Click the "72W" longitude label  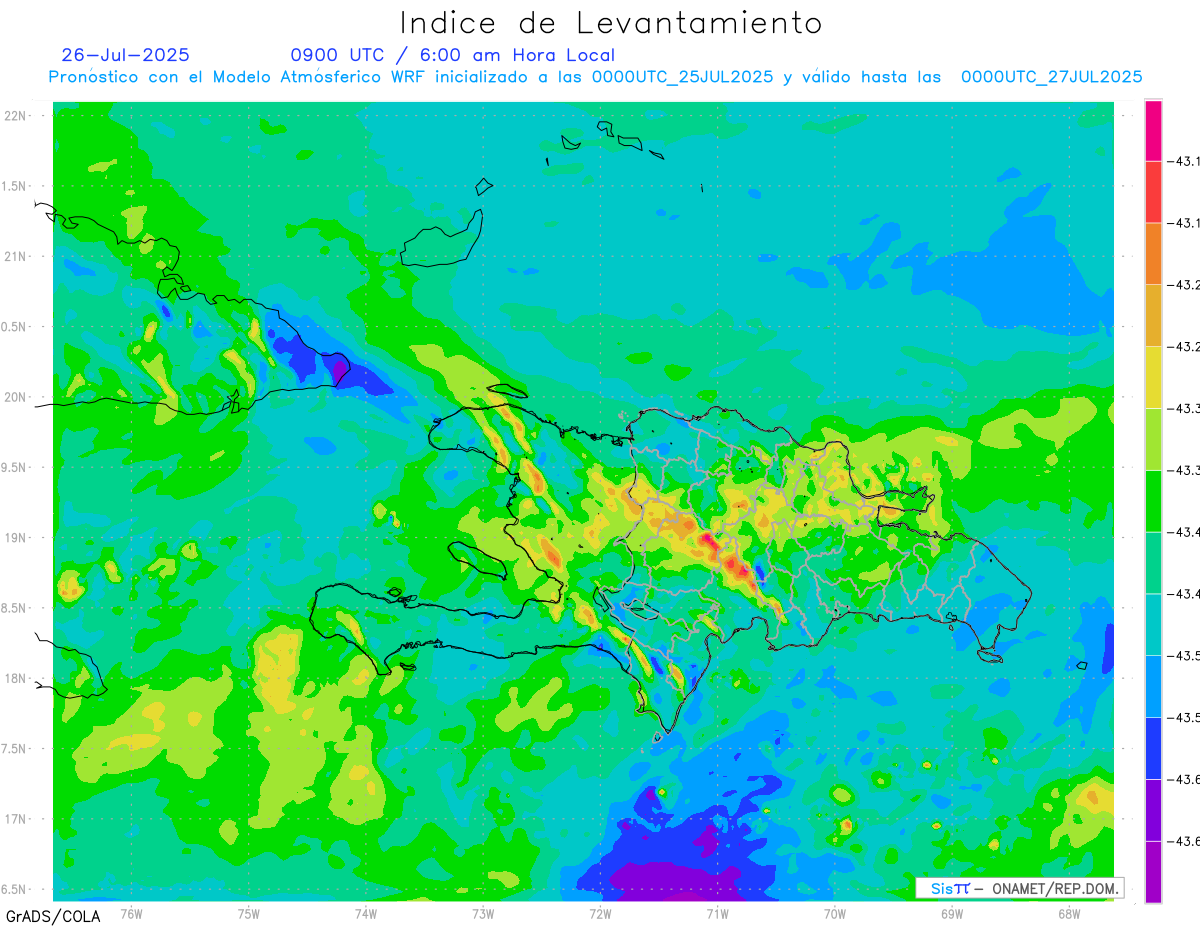600,913
